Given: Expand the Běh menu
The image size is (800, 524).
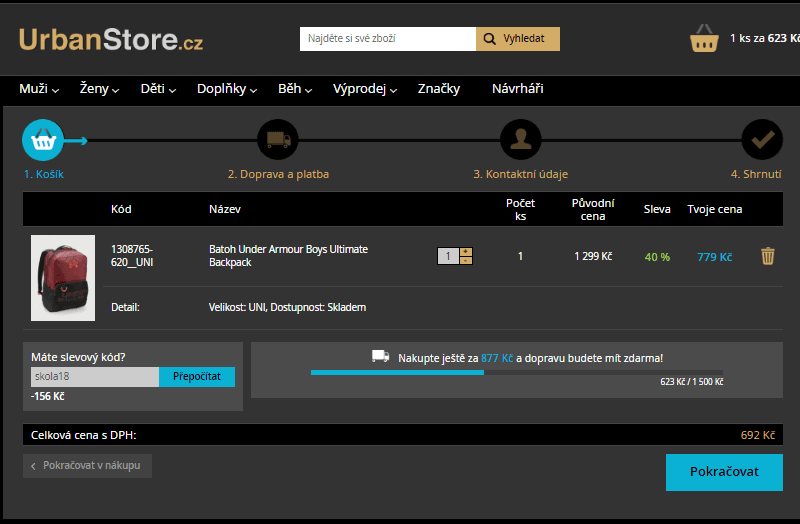Looking at the screenshot, I should pos(295,89).
